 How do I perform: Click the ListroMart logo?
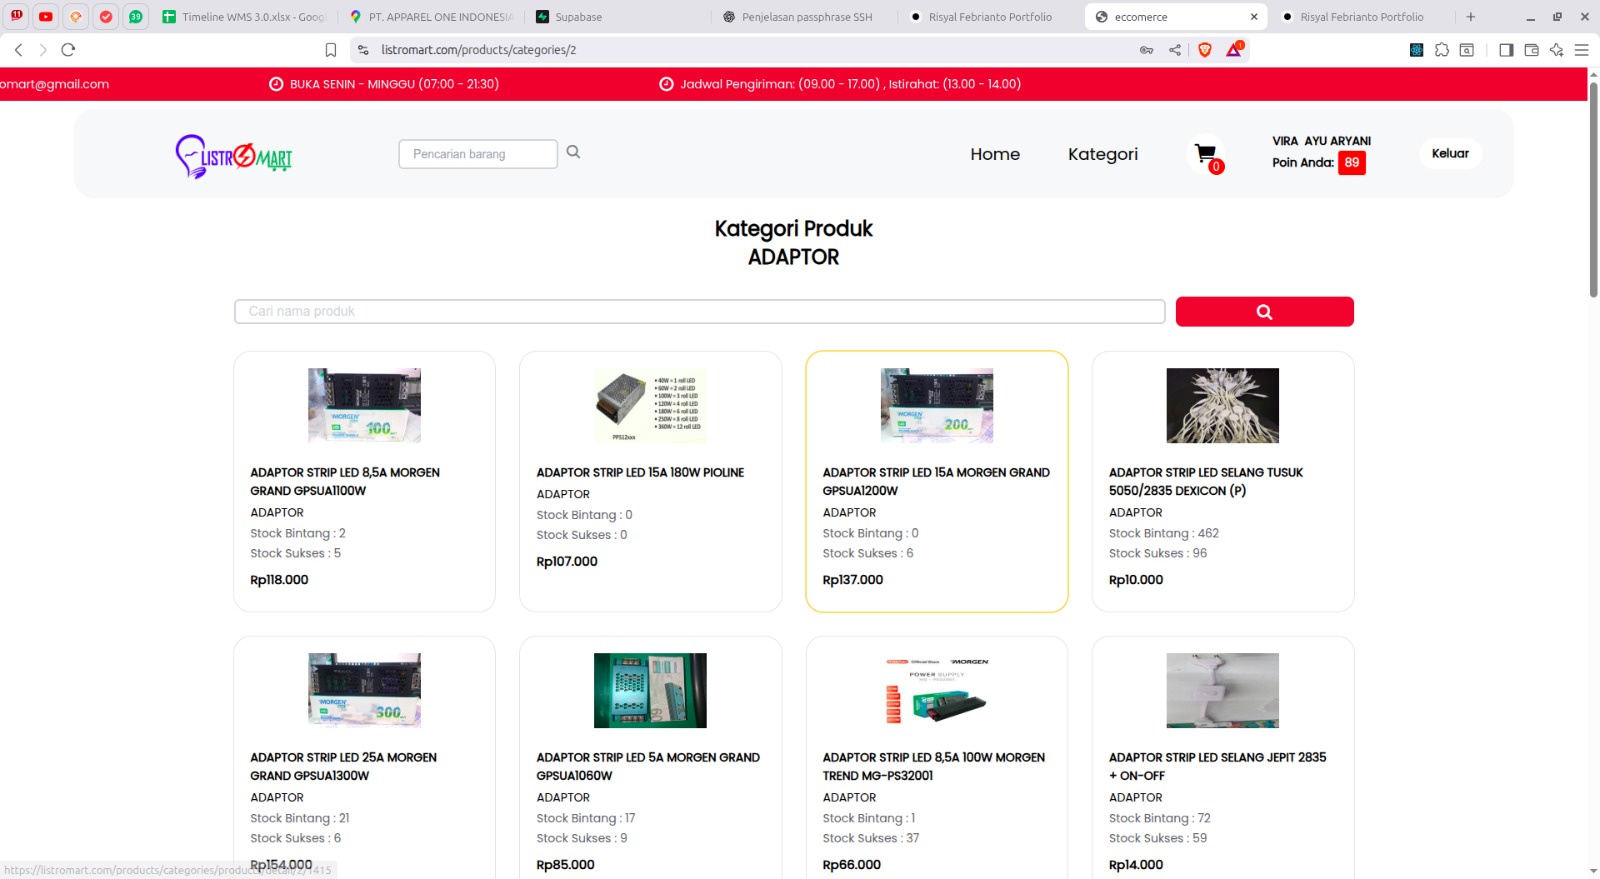click(234, 156)
